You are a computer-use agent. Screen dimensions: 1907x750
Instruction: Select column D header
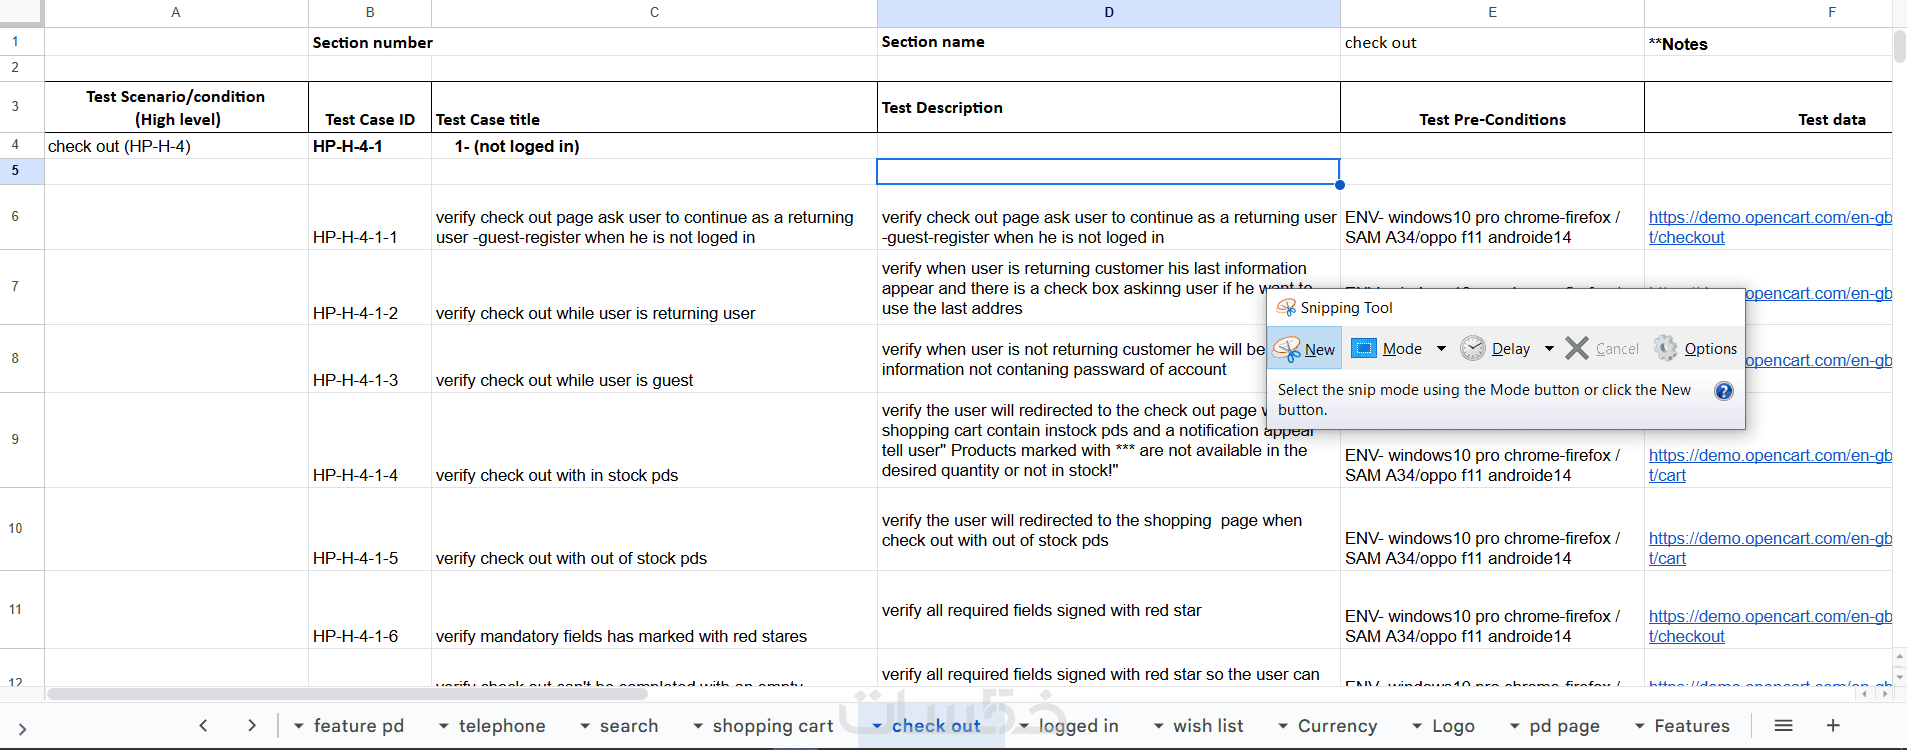pyautogui.click(x=1108, y=13)
